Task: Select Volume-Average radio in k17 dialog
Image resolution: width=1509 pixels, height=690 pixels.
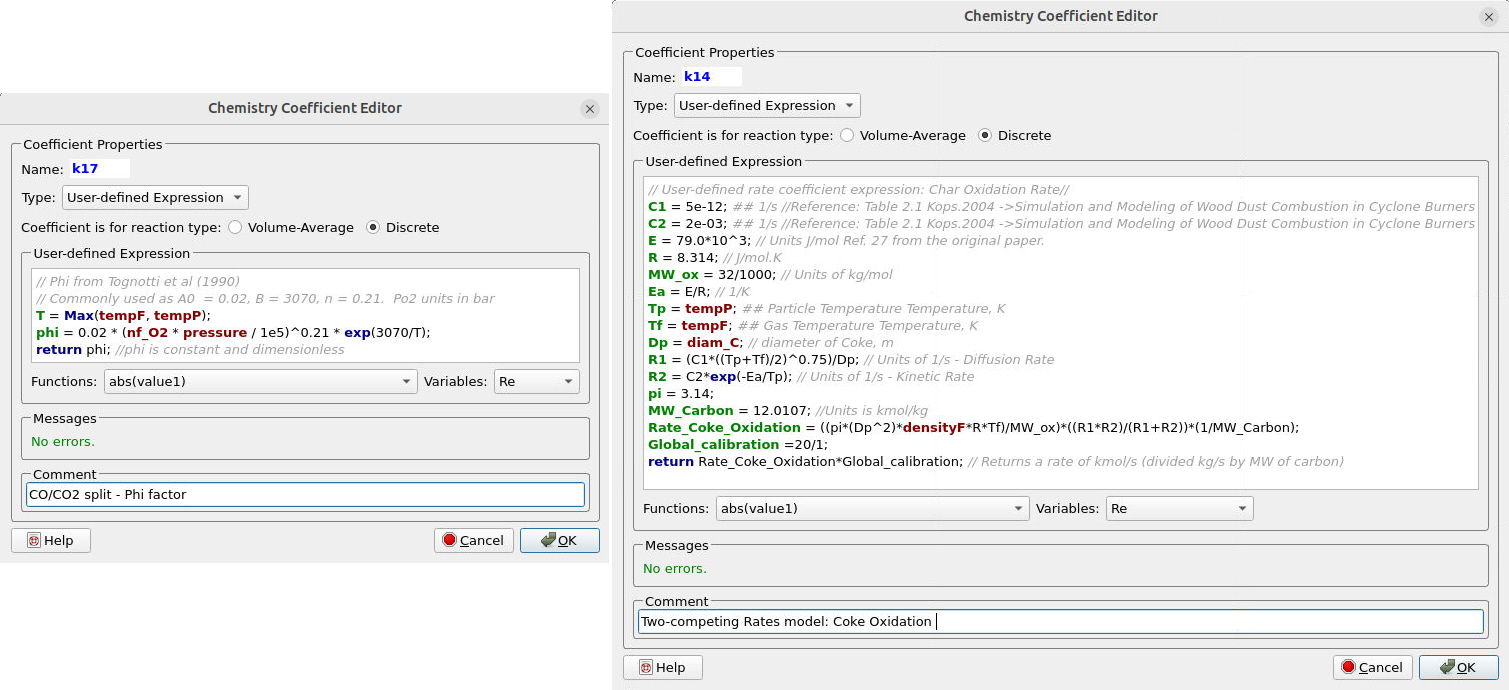Action: click(x=236, y=227)
